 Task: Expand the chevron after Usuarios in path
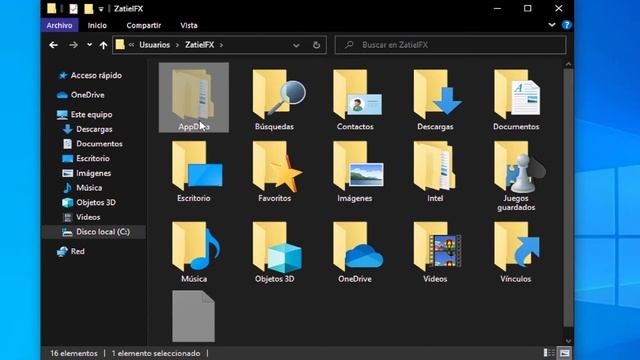(177, 45)
